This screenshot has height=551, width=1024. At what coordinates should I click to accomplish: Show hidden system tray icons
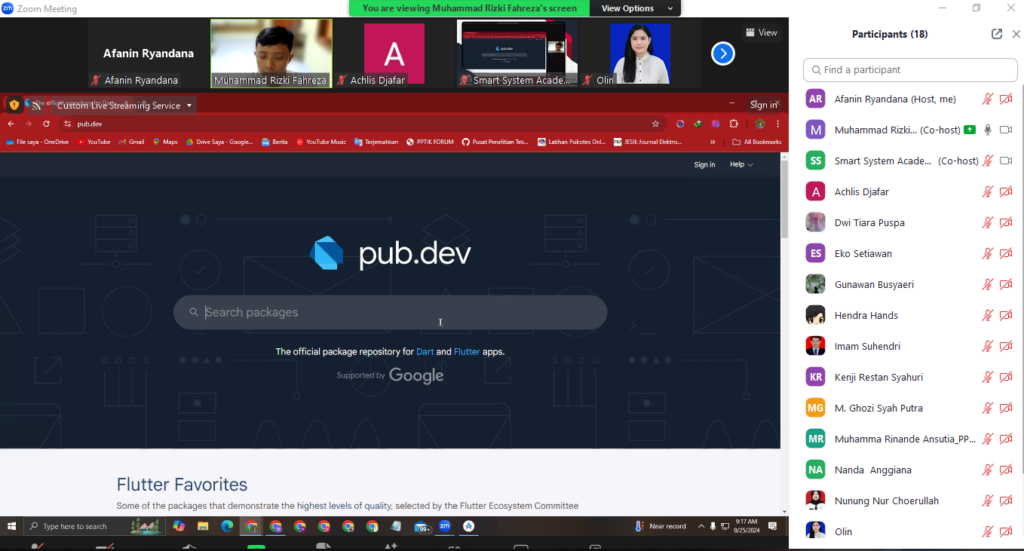701,526
